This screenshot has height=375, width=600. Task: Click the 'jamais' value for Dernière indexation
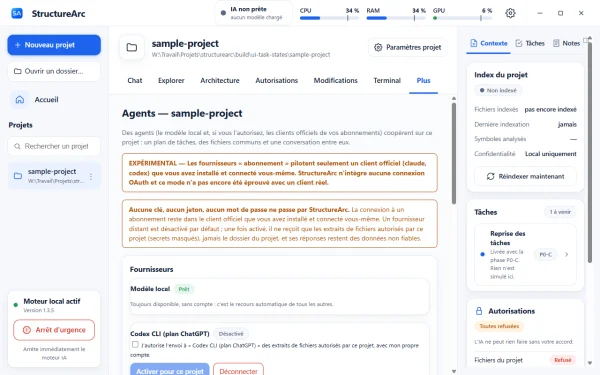point(567,124)
